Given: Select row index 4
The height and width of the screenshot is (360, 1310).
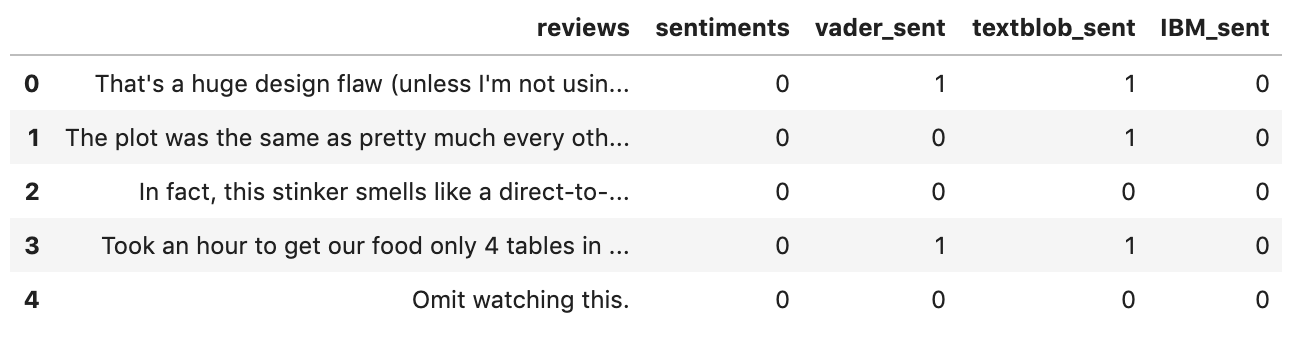Looking at the screenshot, I should click(31, 300).
